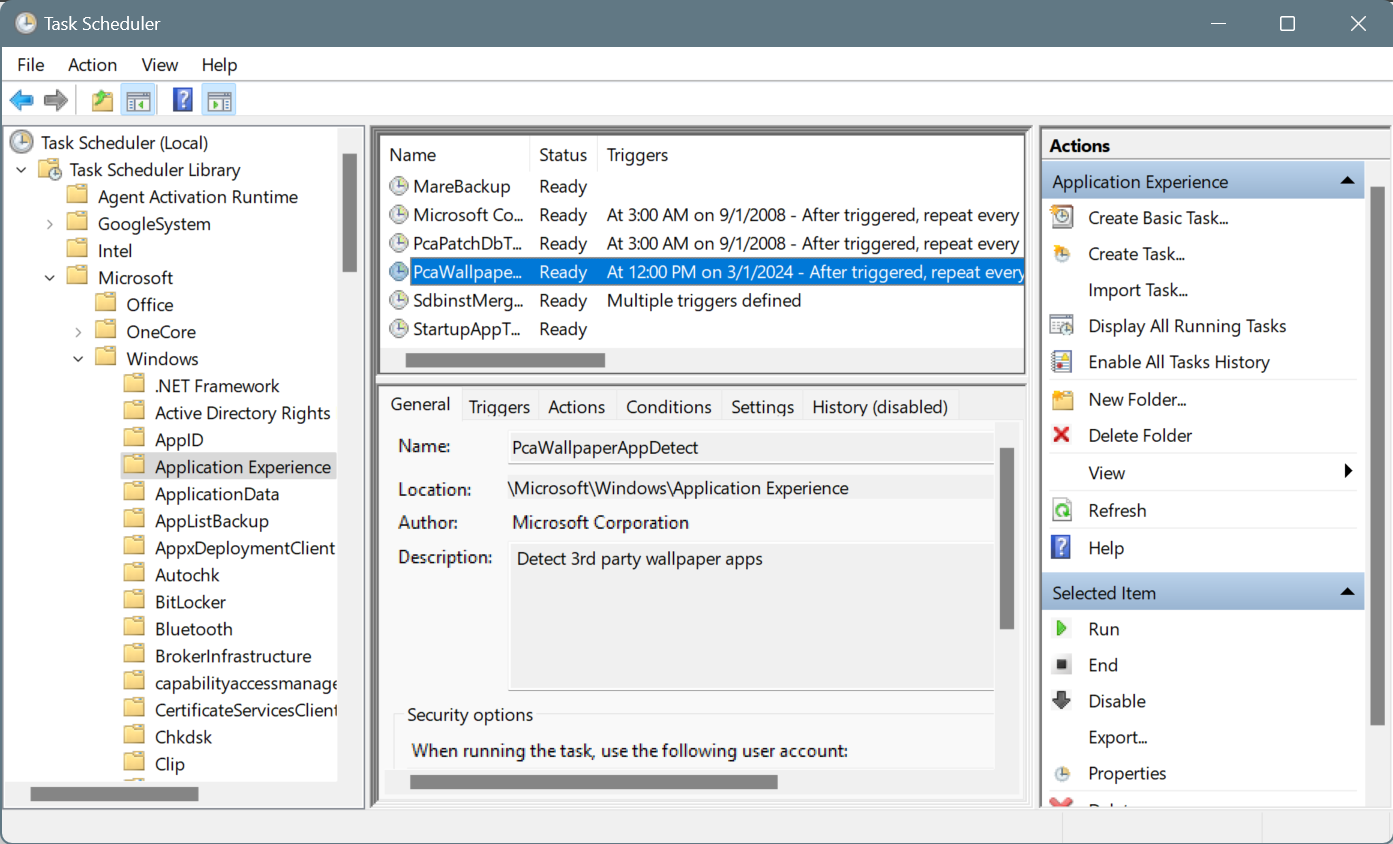The image size is (1393, 844).
Task: Click the MareBackup task clock icon
Action: [399, 186]
